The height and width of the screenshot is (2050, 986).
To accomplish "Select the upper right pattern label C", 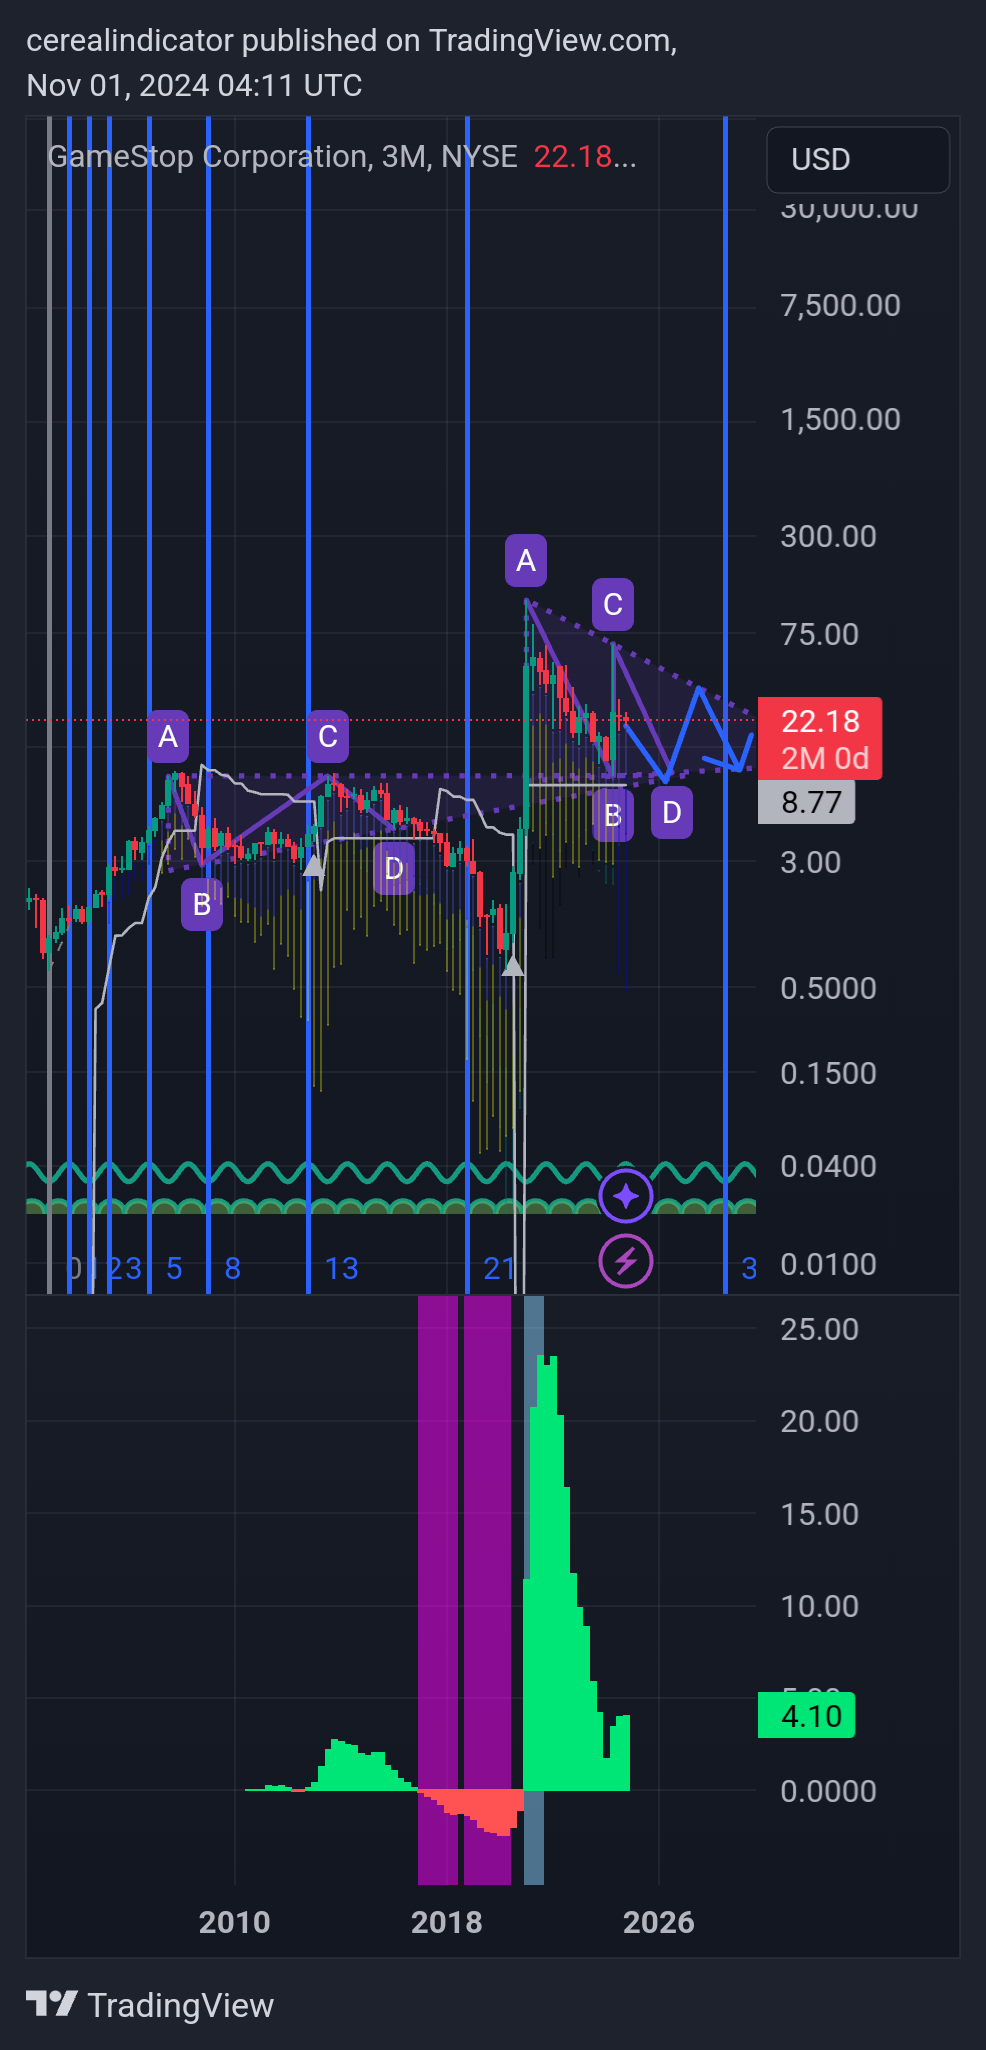I will click(x=613, y=604).
